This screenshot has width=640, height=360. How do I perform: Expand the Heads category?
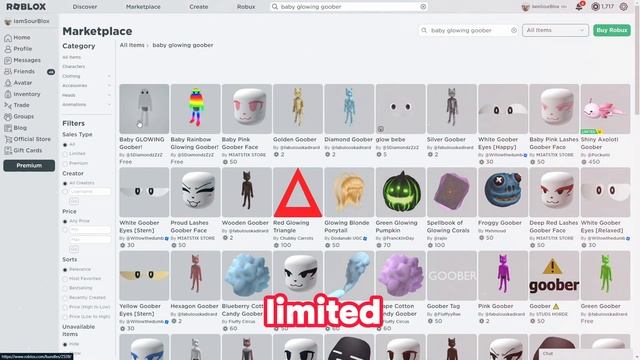(x=109, y=96)
